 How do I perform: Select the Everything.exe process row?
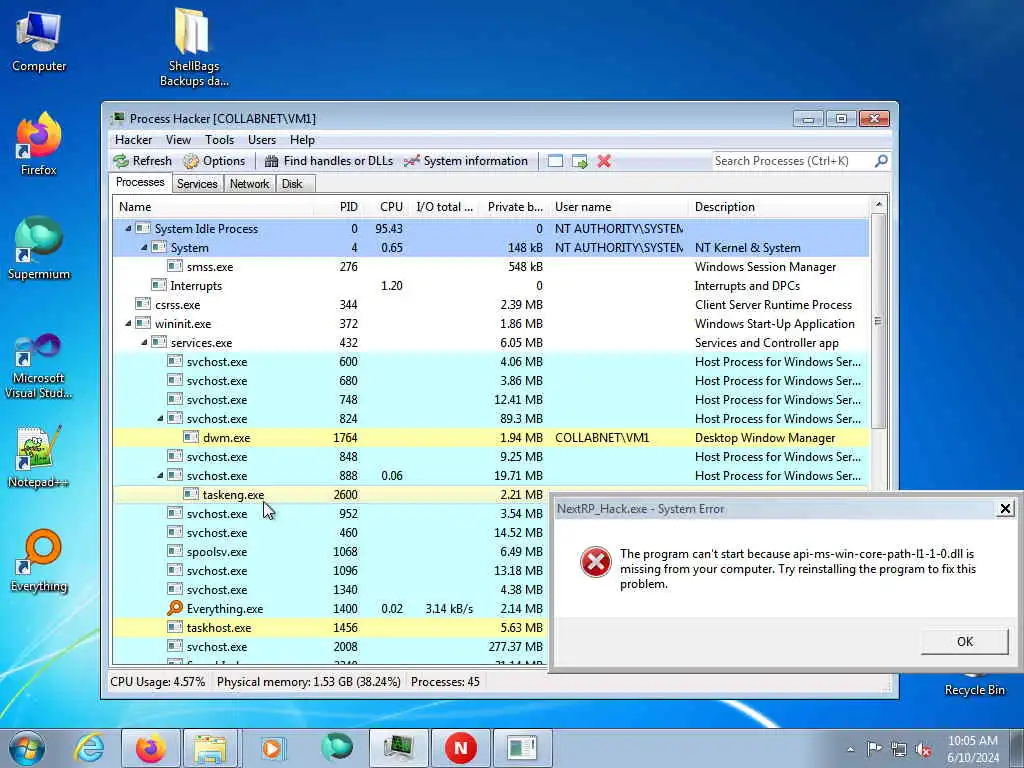click(x=331, y=609)
